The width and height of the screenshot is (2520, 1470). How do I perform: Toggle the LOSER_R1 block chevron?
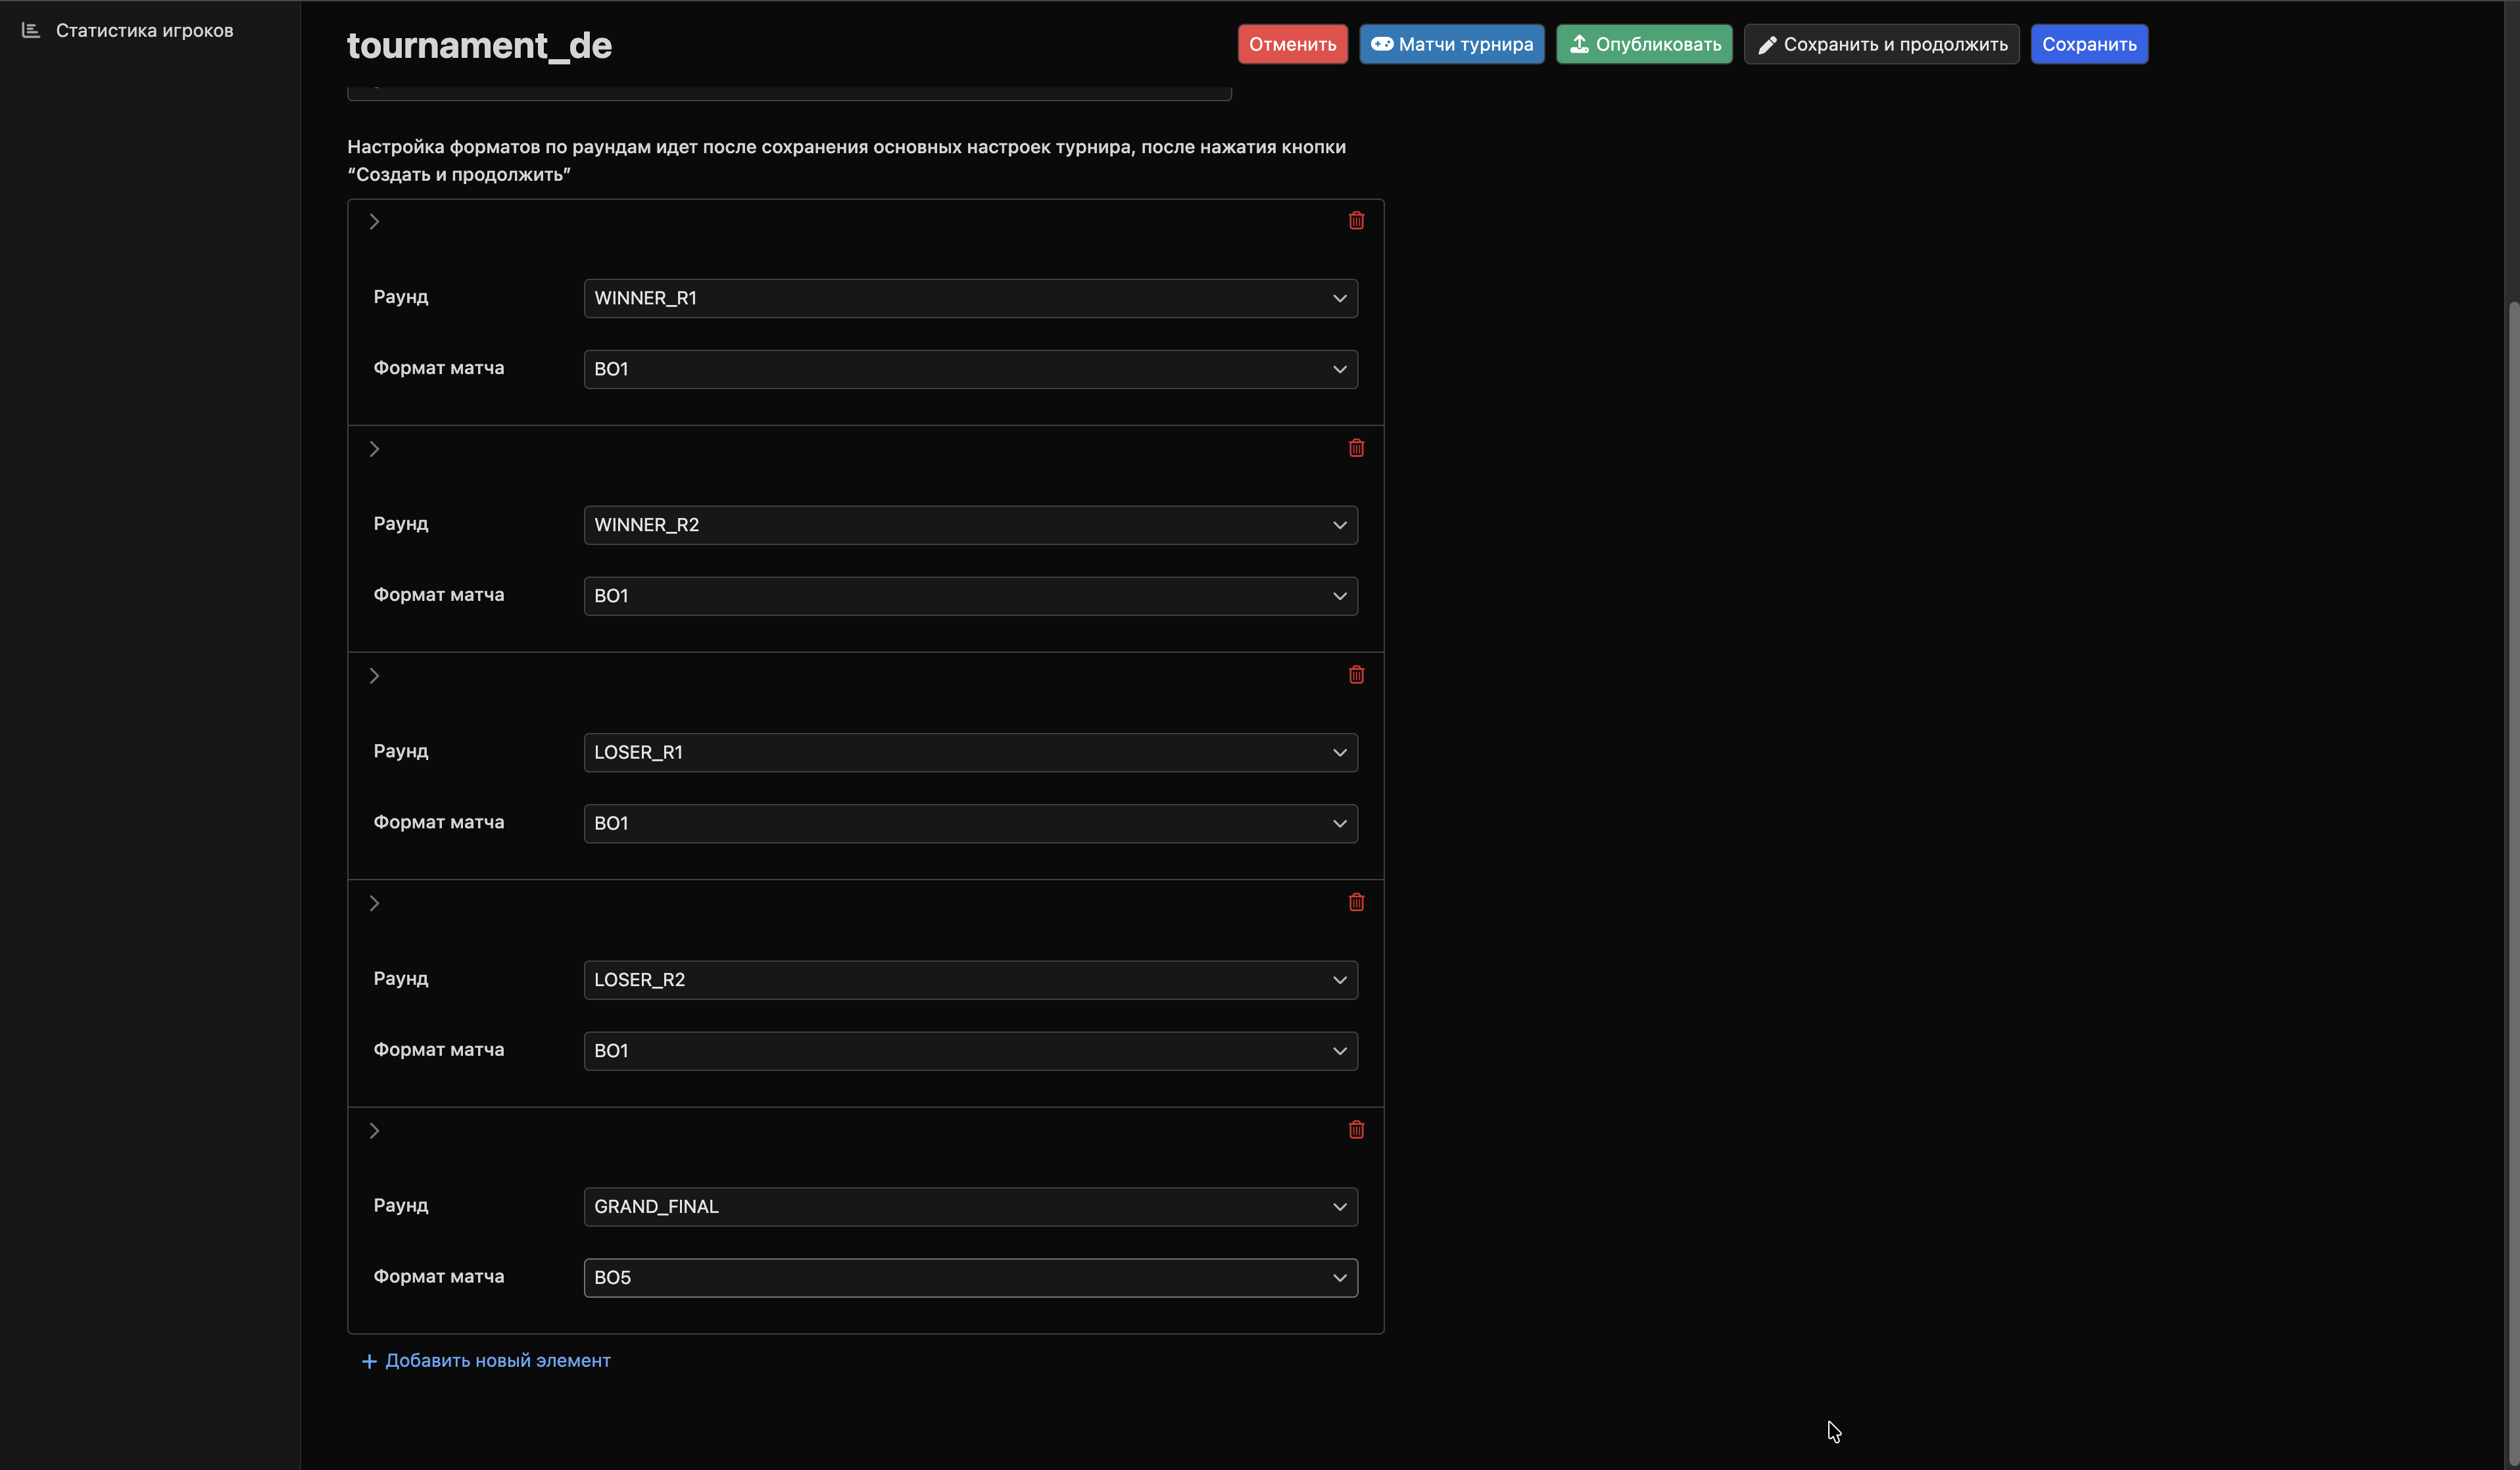click(374, 676)
